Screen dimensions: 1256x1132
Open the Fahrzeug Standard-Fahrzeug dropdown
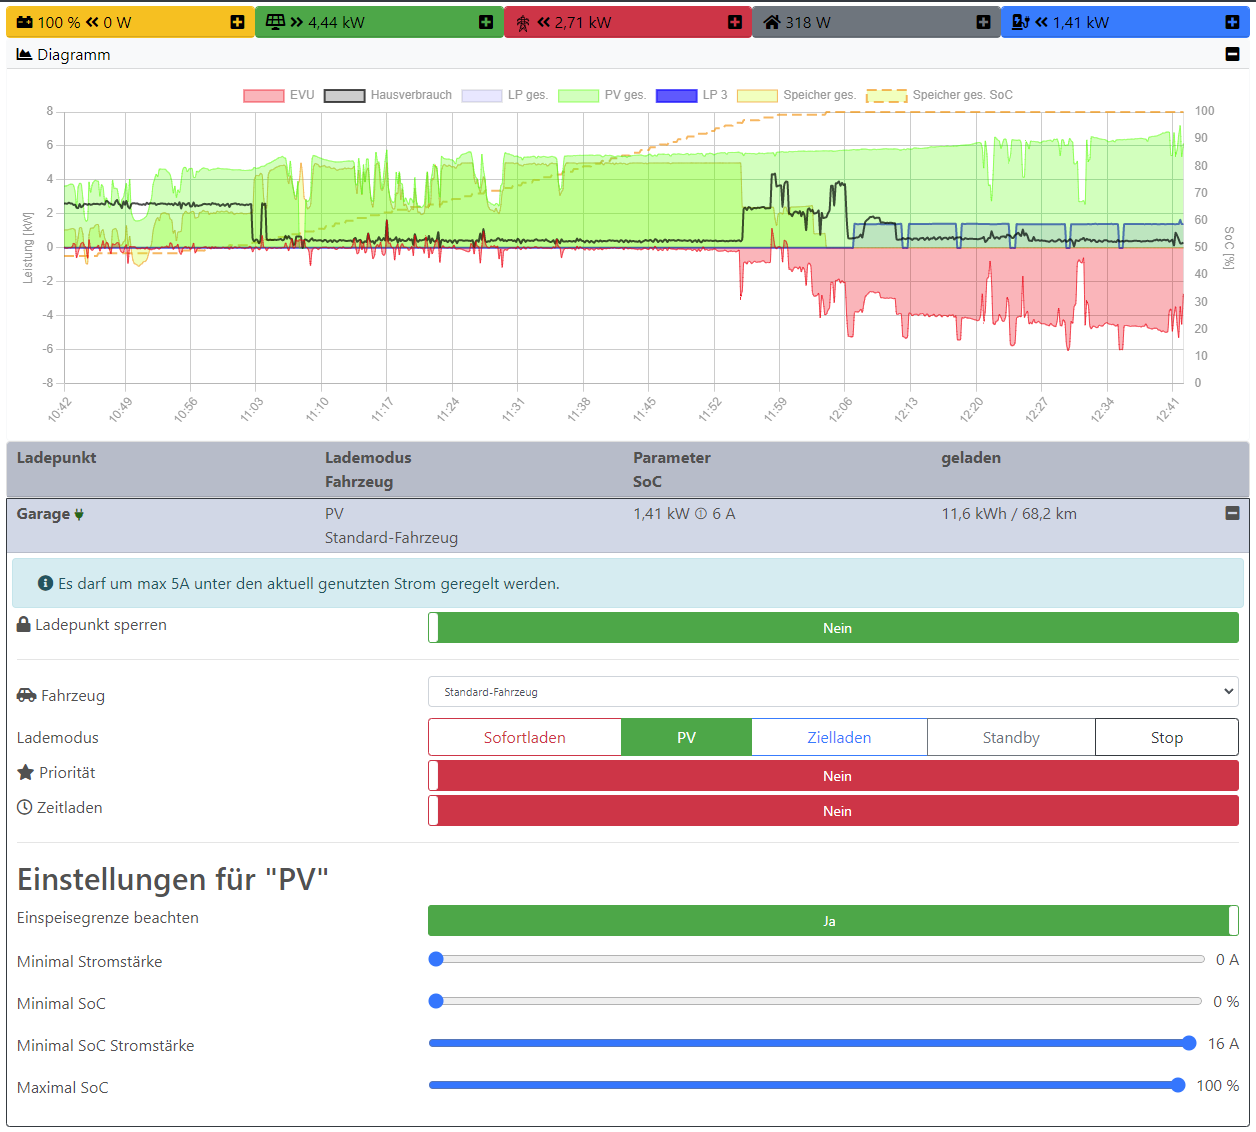click(x=833, y=692)
